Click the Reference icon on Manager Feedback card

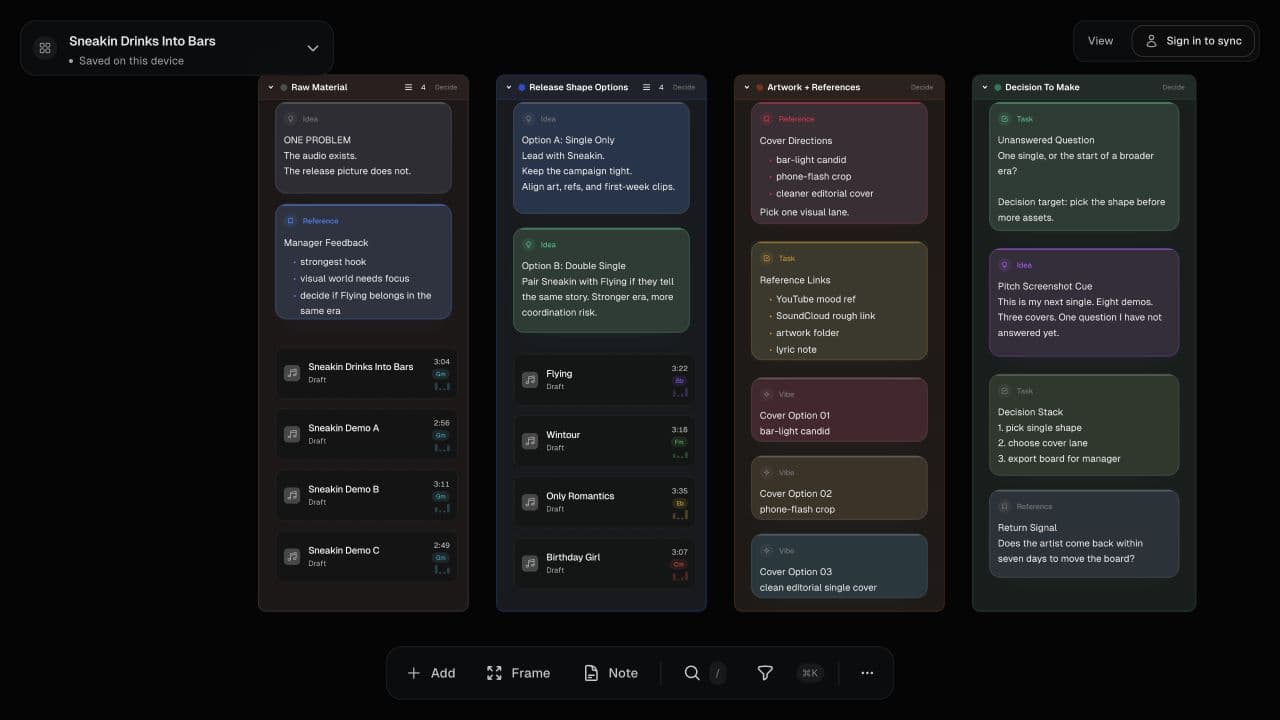tap(291, 220)
